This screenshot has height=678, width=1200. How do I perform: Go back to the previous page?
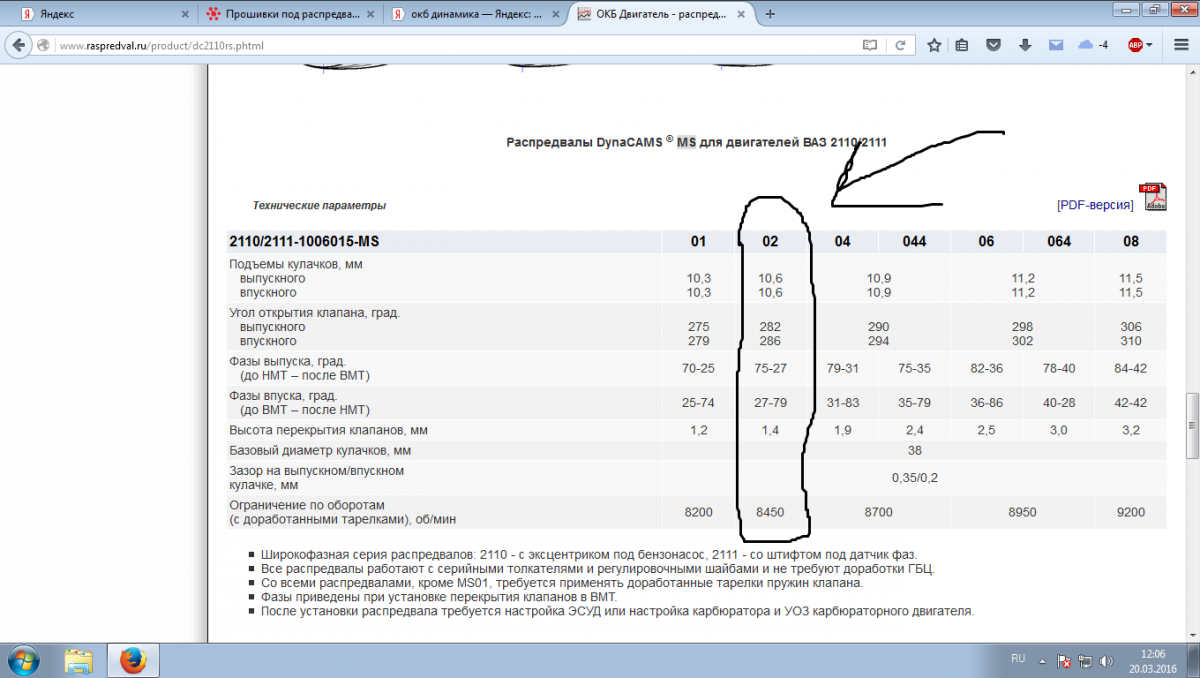(x=19, y=45)
